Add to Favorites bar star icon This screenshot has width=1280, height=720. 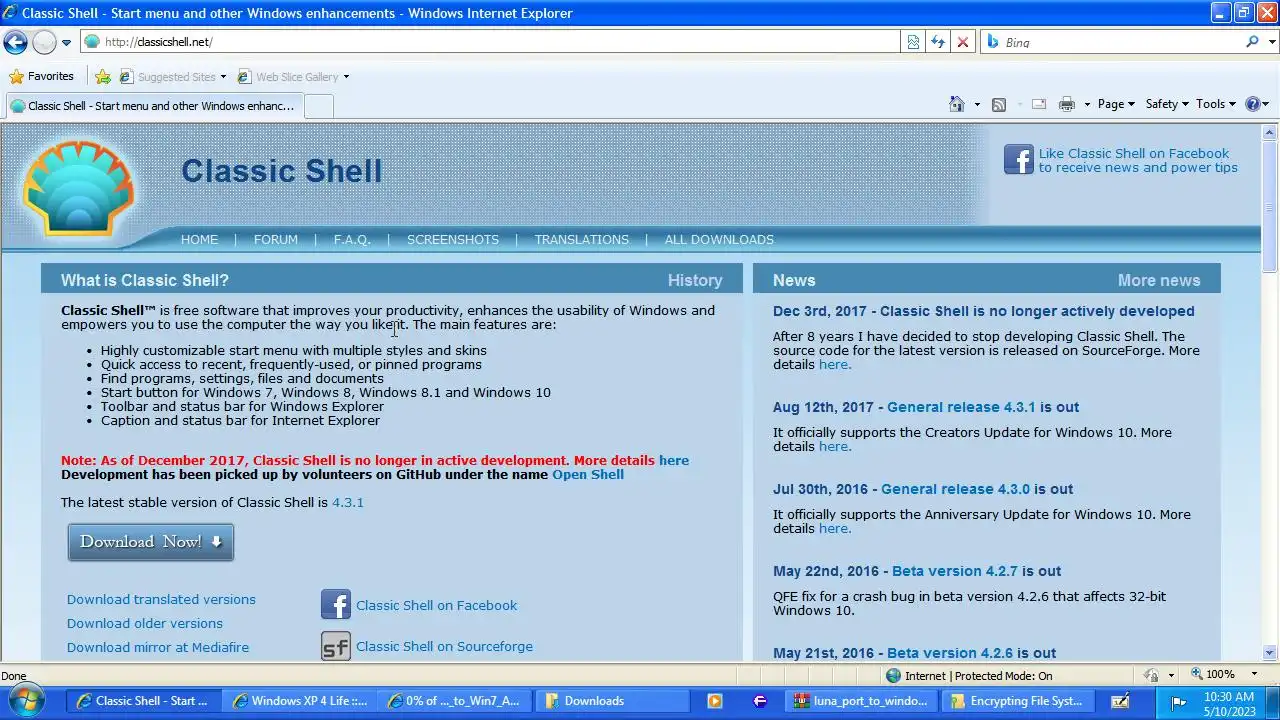tap(103, 76)
